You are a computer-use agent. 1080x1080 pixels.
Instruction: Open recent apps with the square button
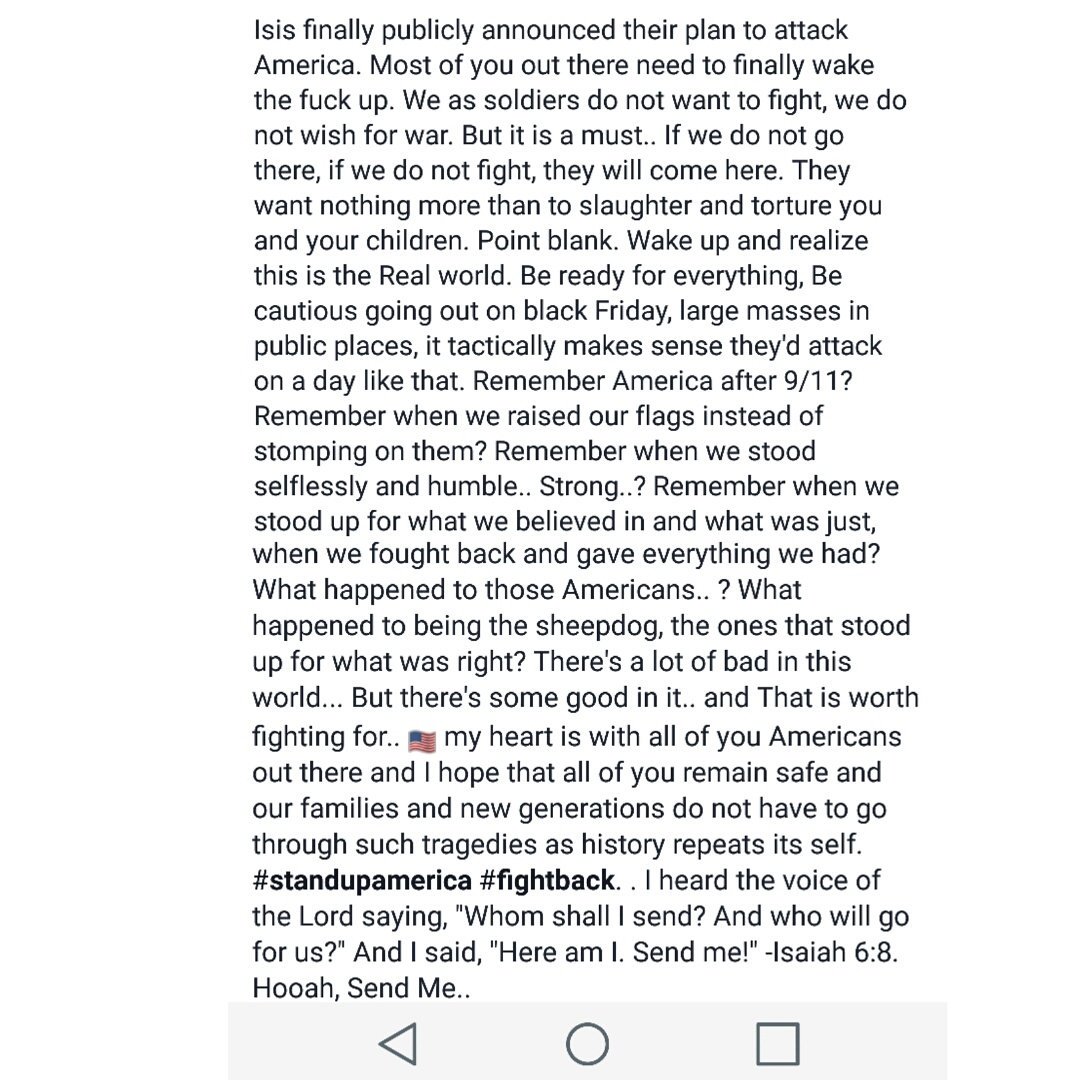pos(778,1043)
